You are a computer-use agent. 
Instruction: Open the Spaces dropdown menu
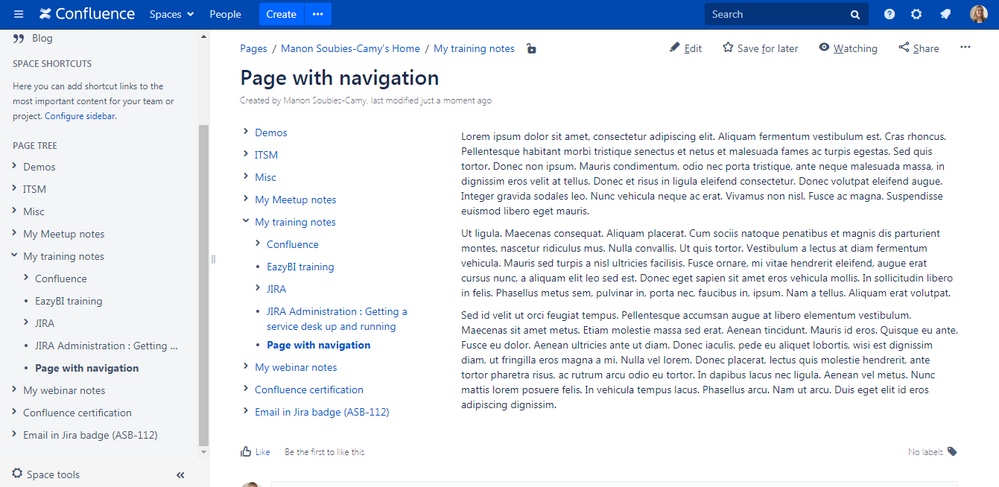(x=172, y=14)
